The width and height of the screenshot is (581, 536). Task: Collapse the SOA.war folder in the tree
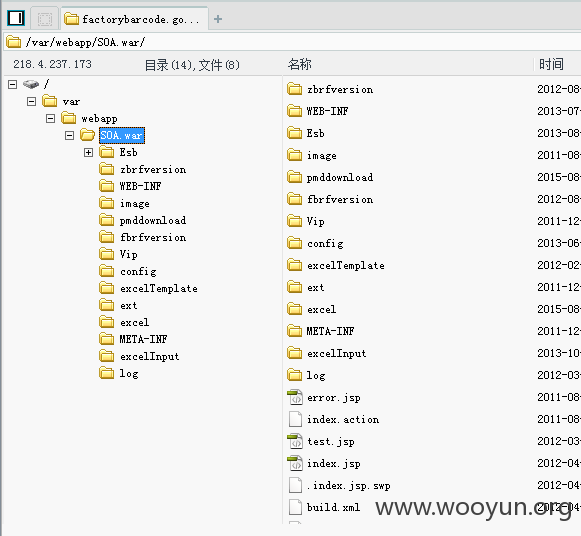click(x=69, y=135)
